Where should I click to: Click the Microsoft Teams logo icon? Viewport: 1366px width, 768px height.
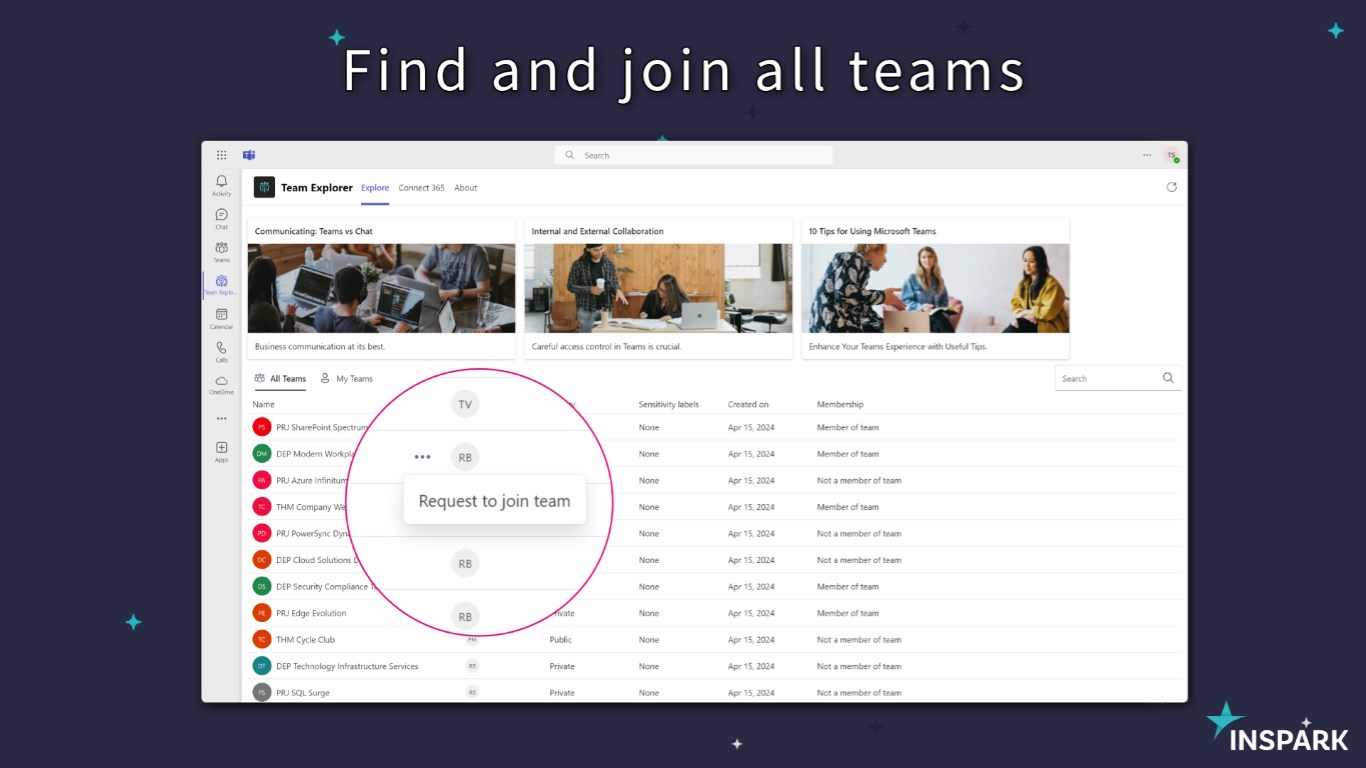(249, 155)
